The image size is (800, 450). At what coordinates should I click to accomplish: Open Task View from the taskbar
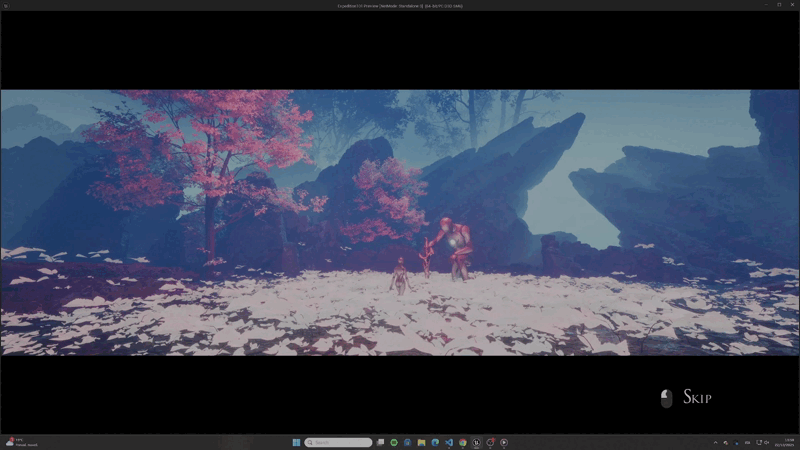pos(380,442)
